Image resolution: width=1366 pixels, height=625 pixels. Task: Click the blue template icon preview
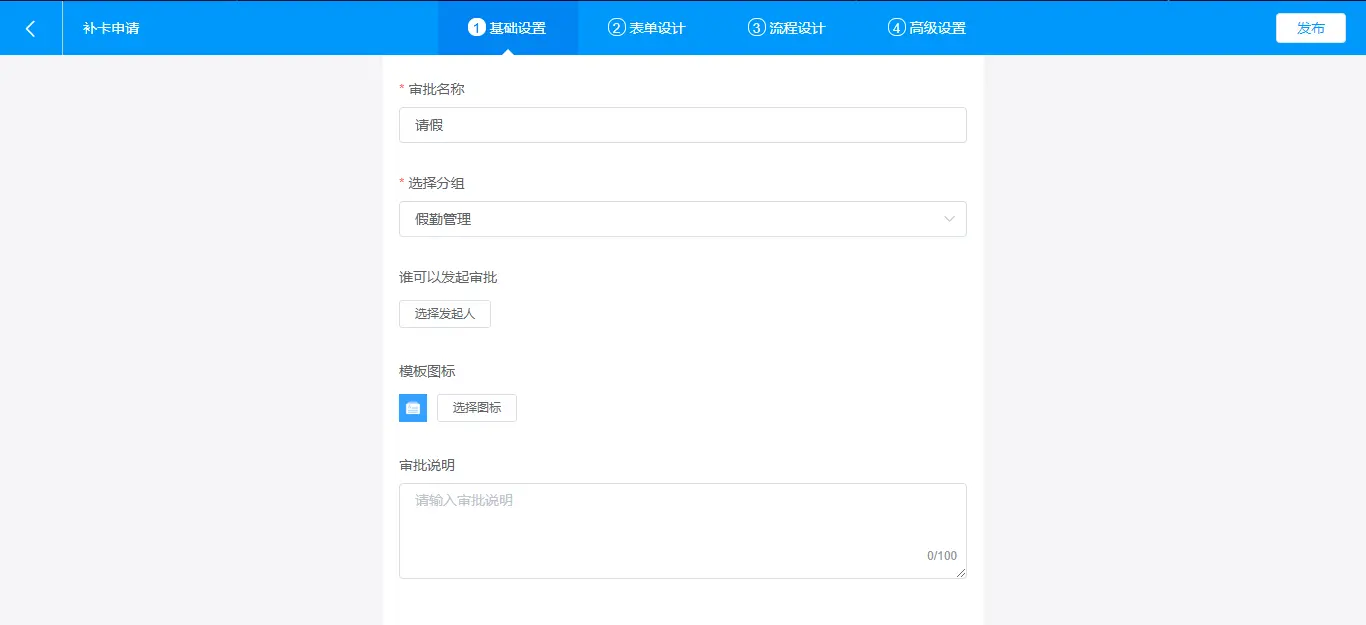click(x=413, y=408)
